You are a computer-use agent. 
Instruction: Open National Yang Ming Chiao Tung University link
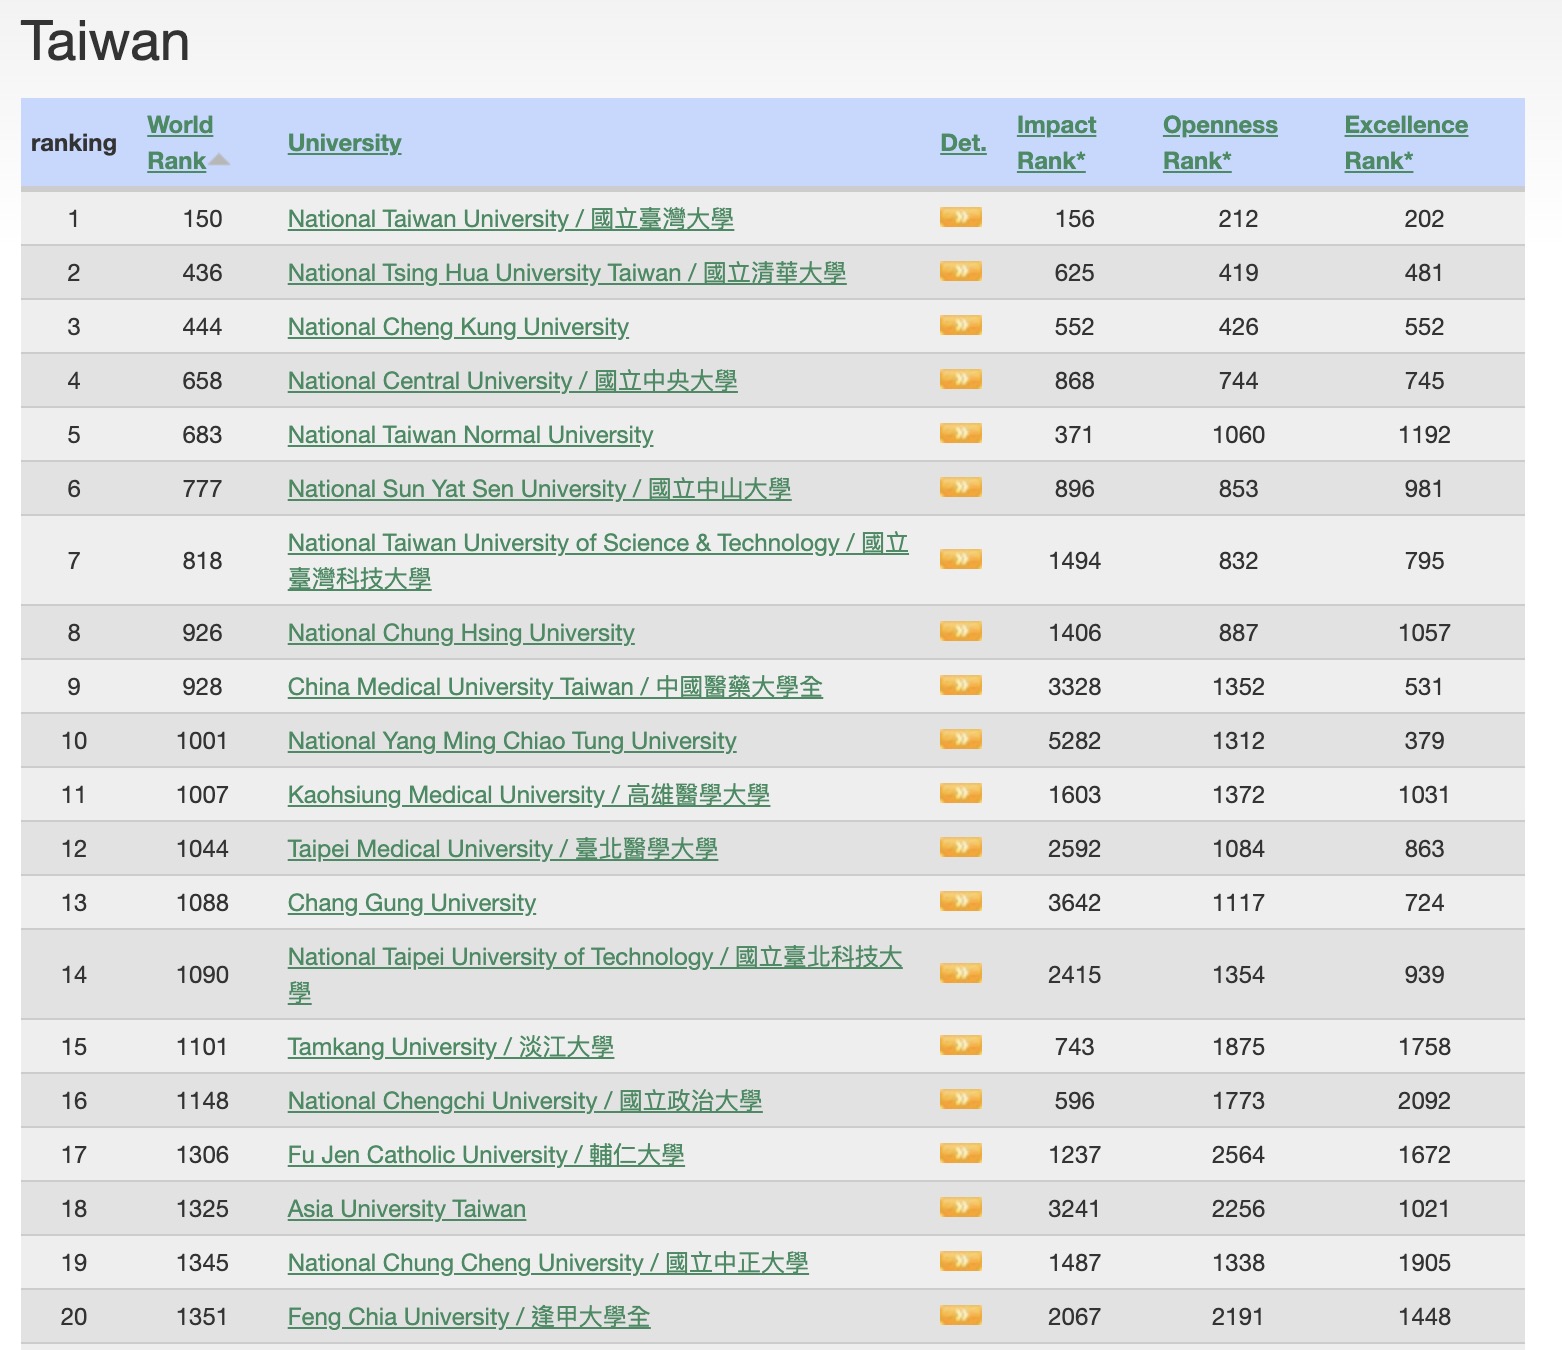pyautogui.click(x=512, y=741)
